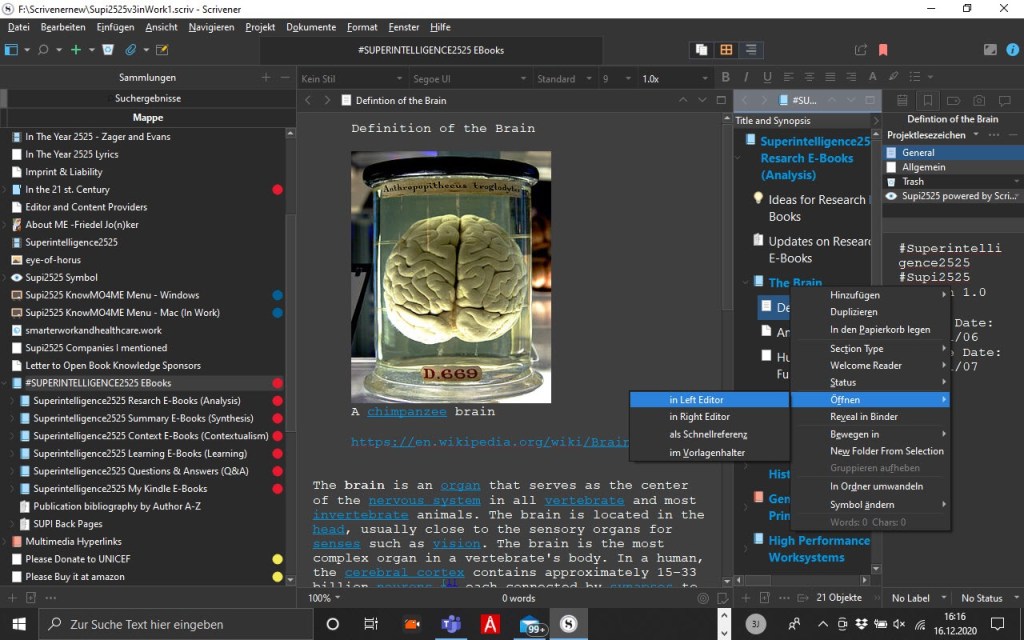Toggle the Please Donate to UNICEF checkbox
The height and width of the screenshot is (640, 1024).
(16, 559)
